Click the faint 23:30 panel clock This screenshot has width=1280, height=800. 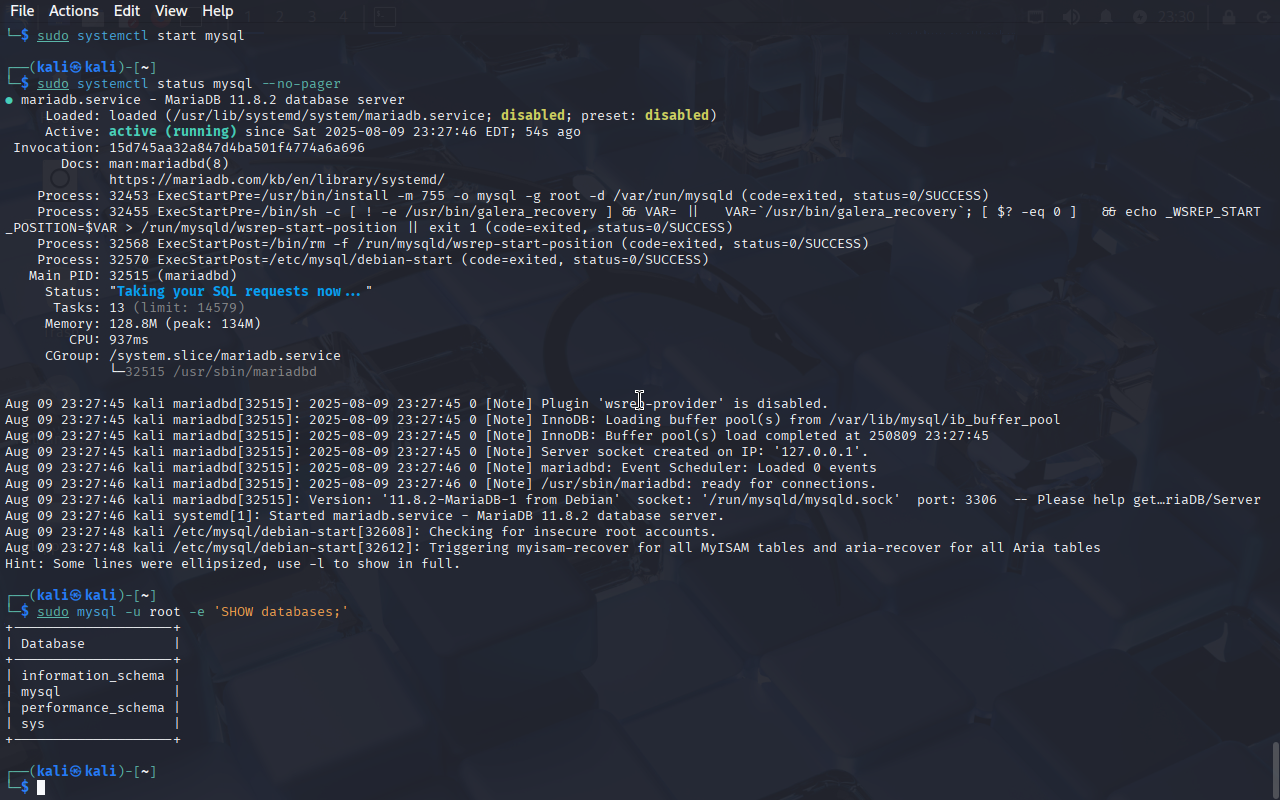(1177, 17)
